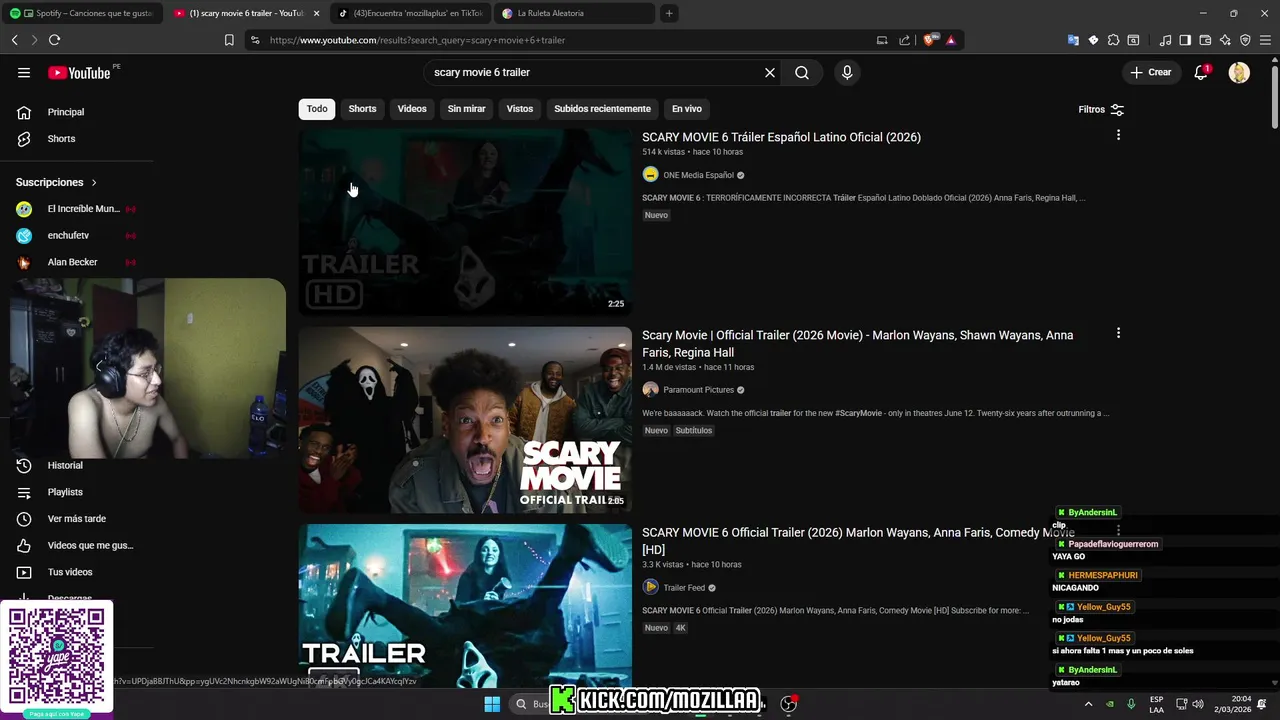Open Ver más tarde in the sidebar
The image size is (1280, 720).
[76, 519]
